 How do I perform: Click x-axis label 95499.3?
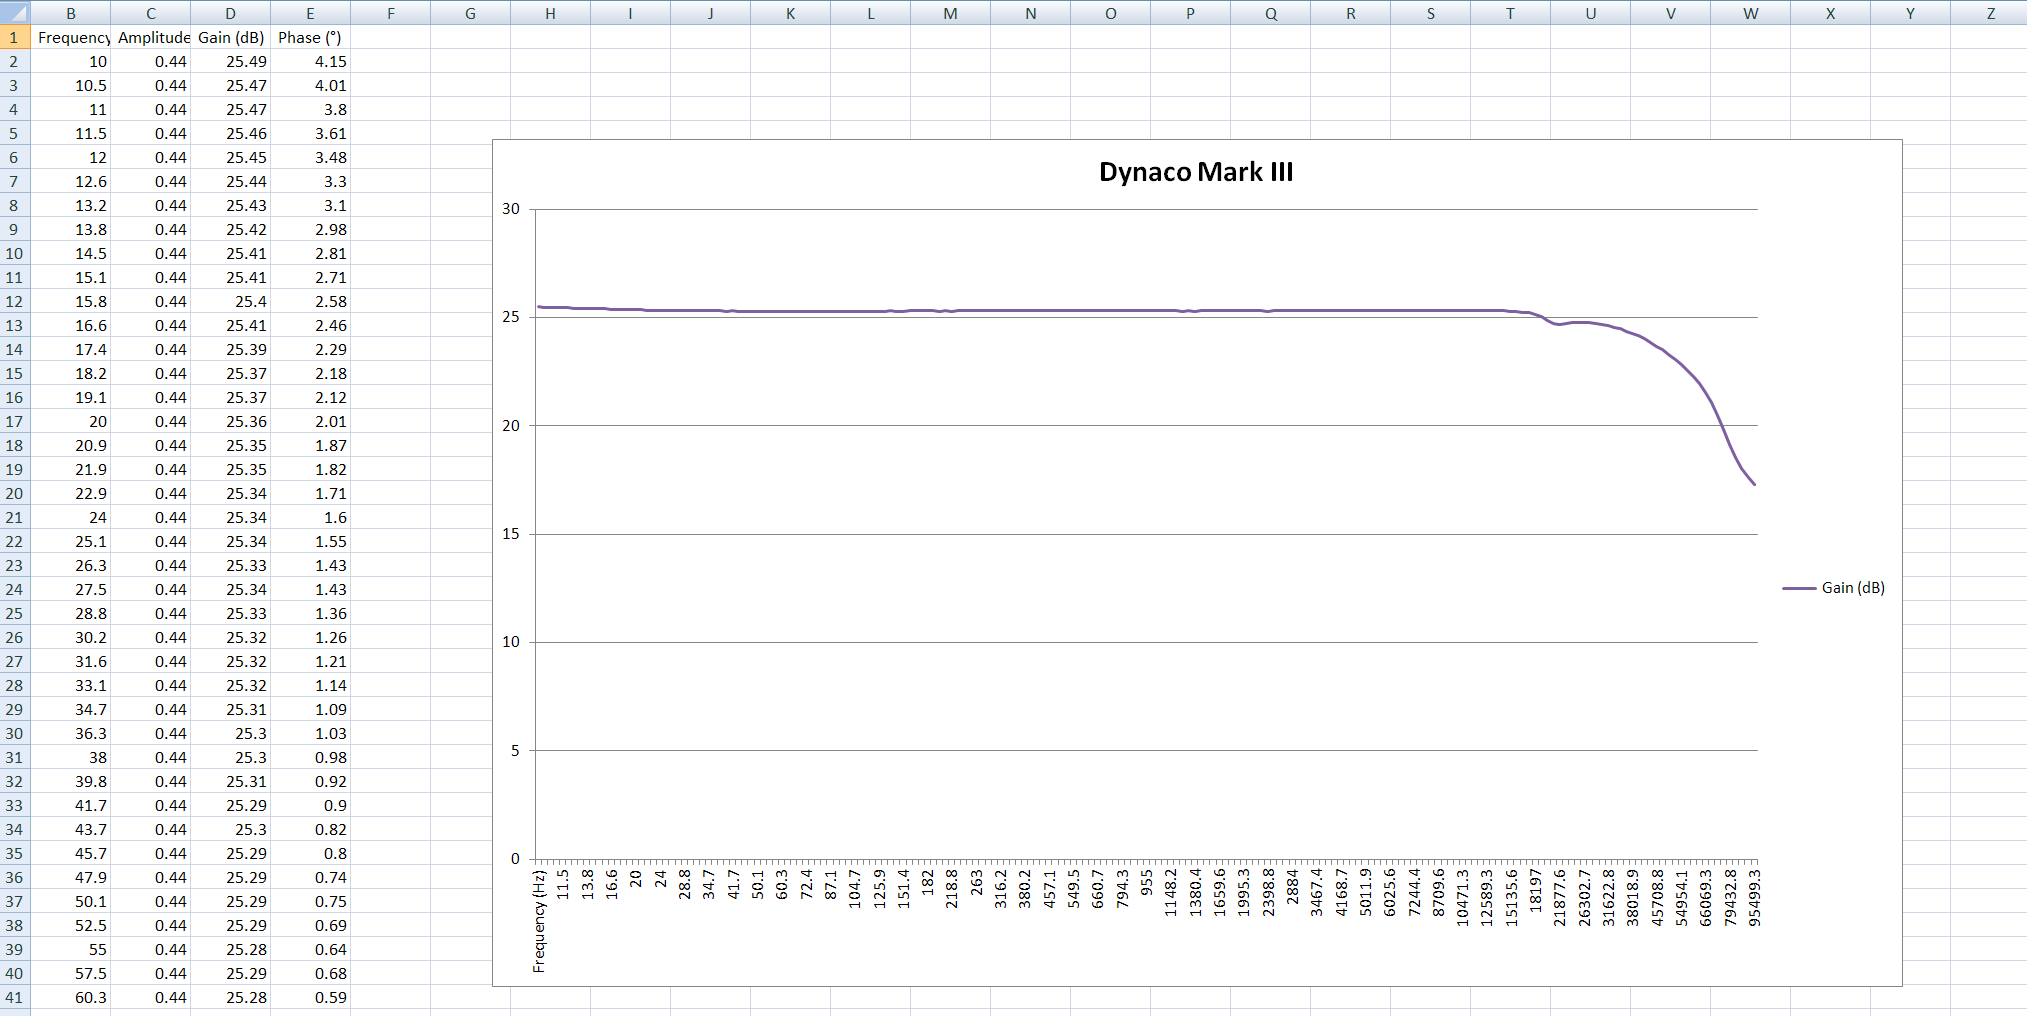(x=1754, y=898)
